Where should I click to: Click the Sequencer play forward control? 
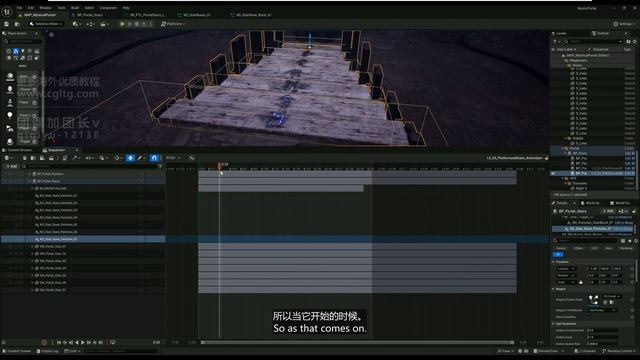[x=83, y=342]
